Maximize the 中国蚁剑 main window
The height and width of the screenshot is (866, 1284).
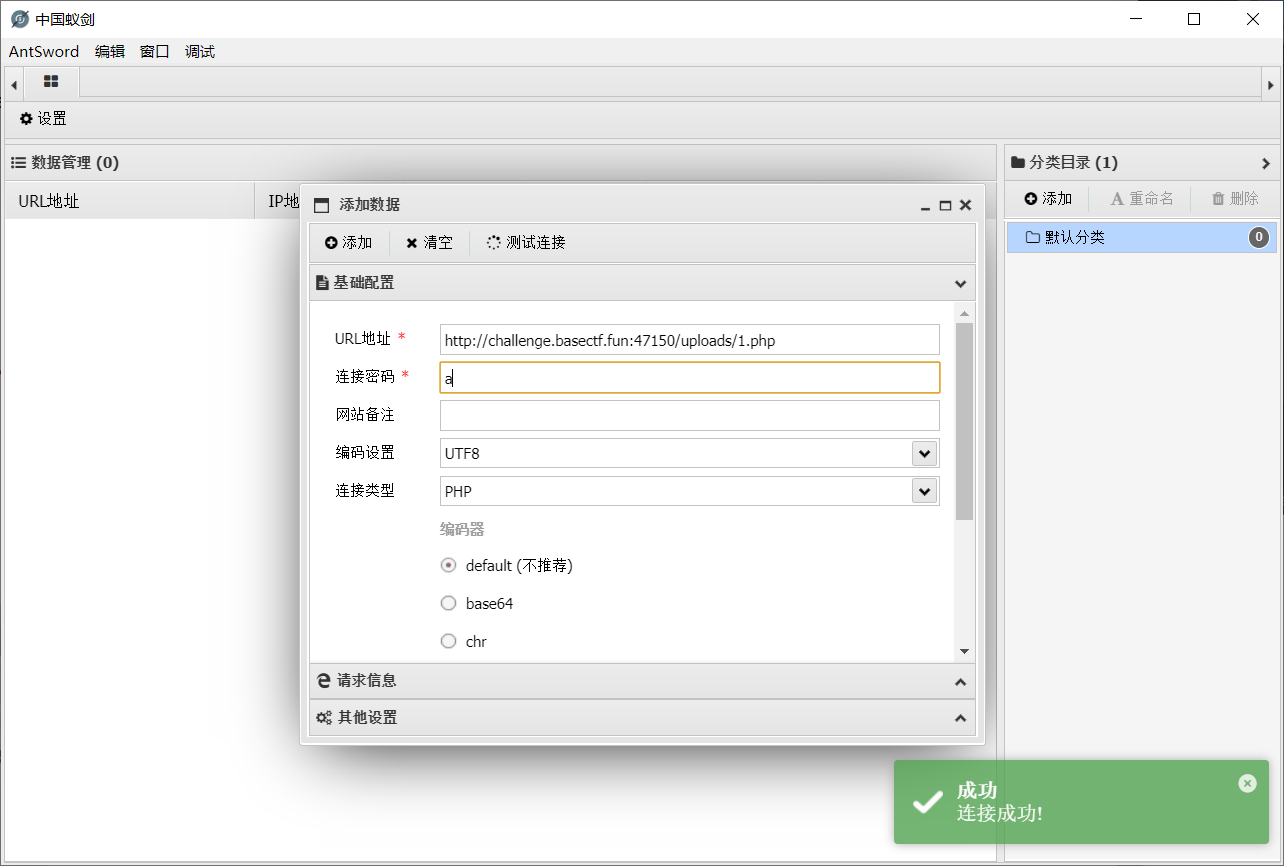coord(1194,18)
